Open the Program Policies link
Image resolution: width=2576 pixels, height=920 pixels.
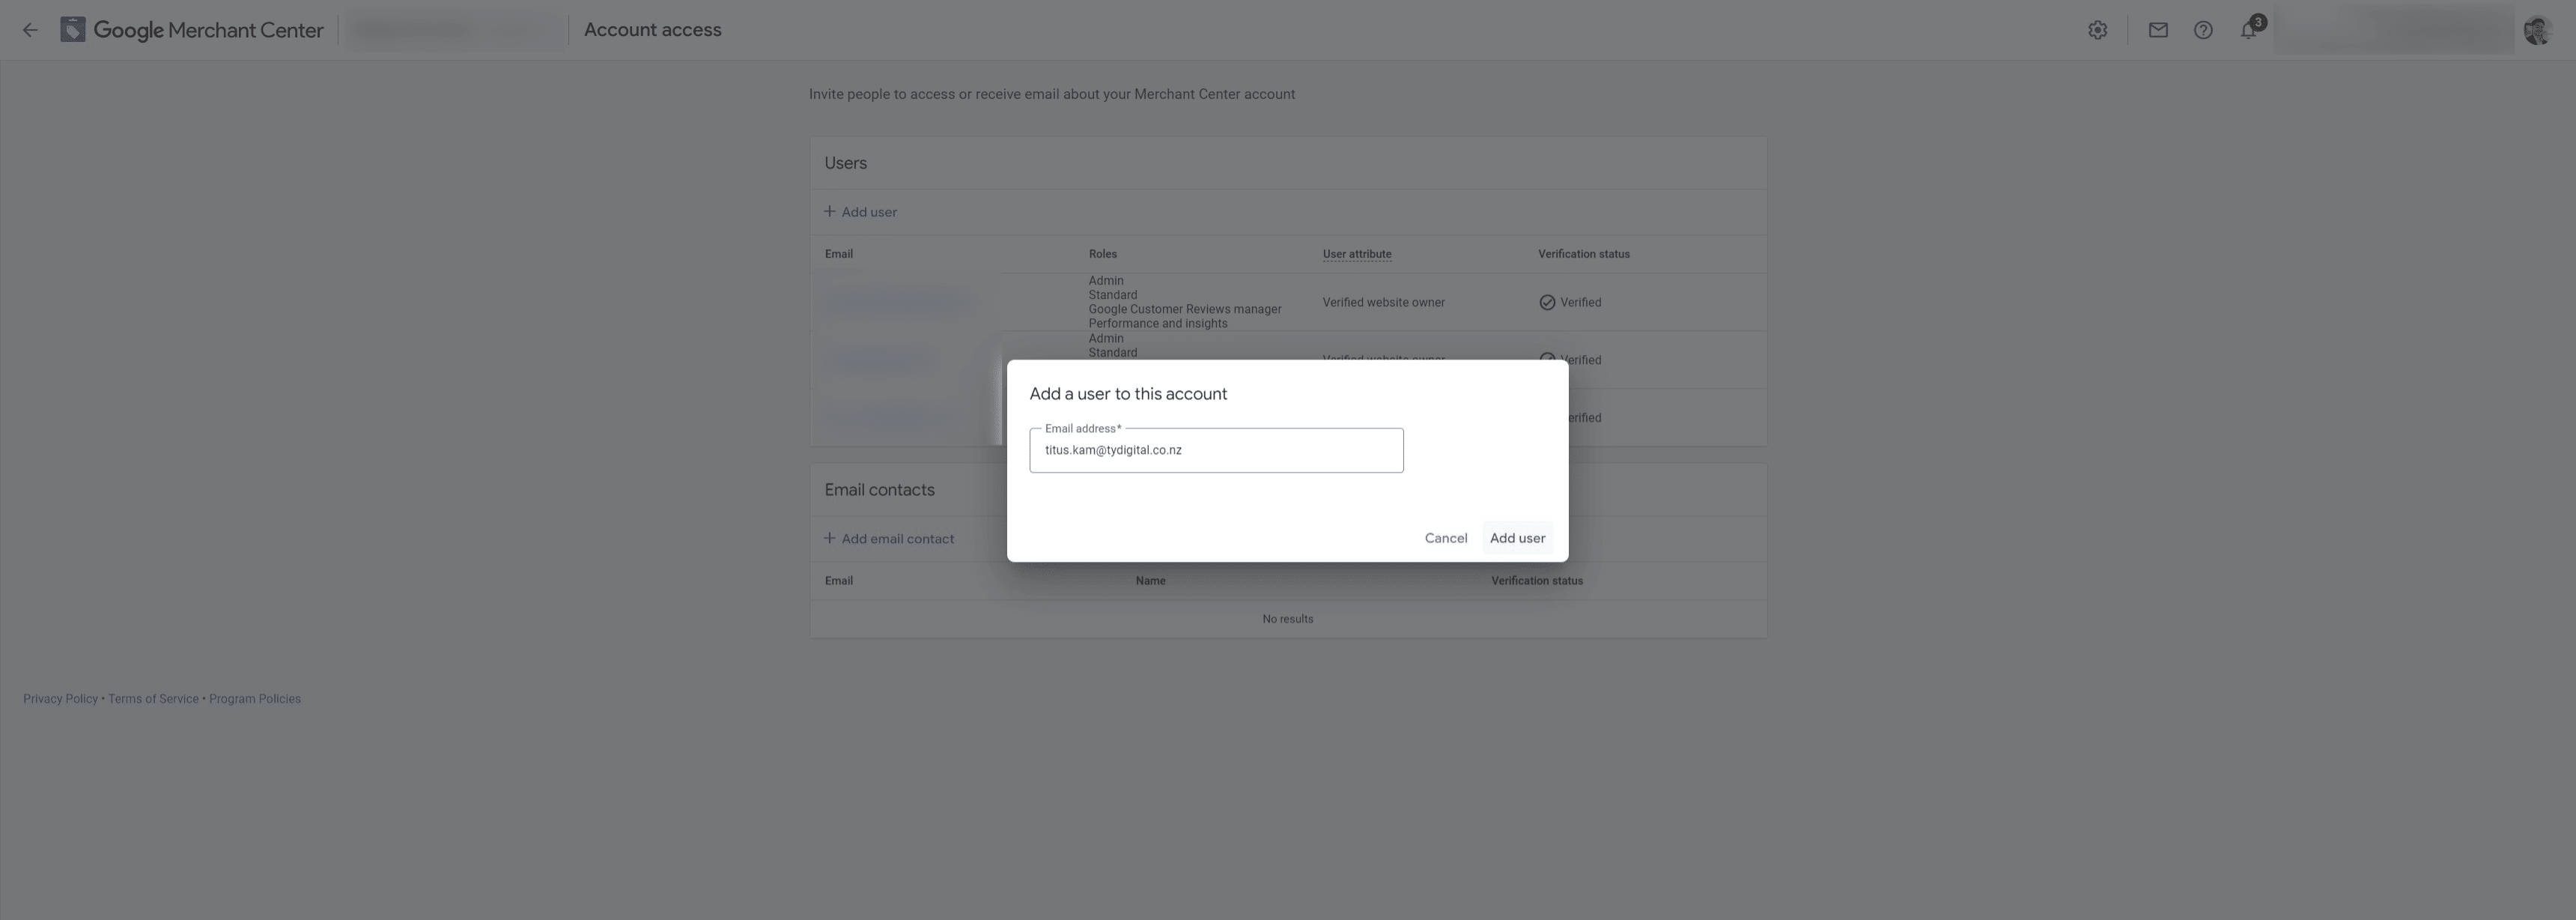[x=254, y=698]
